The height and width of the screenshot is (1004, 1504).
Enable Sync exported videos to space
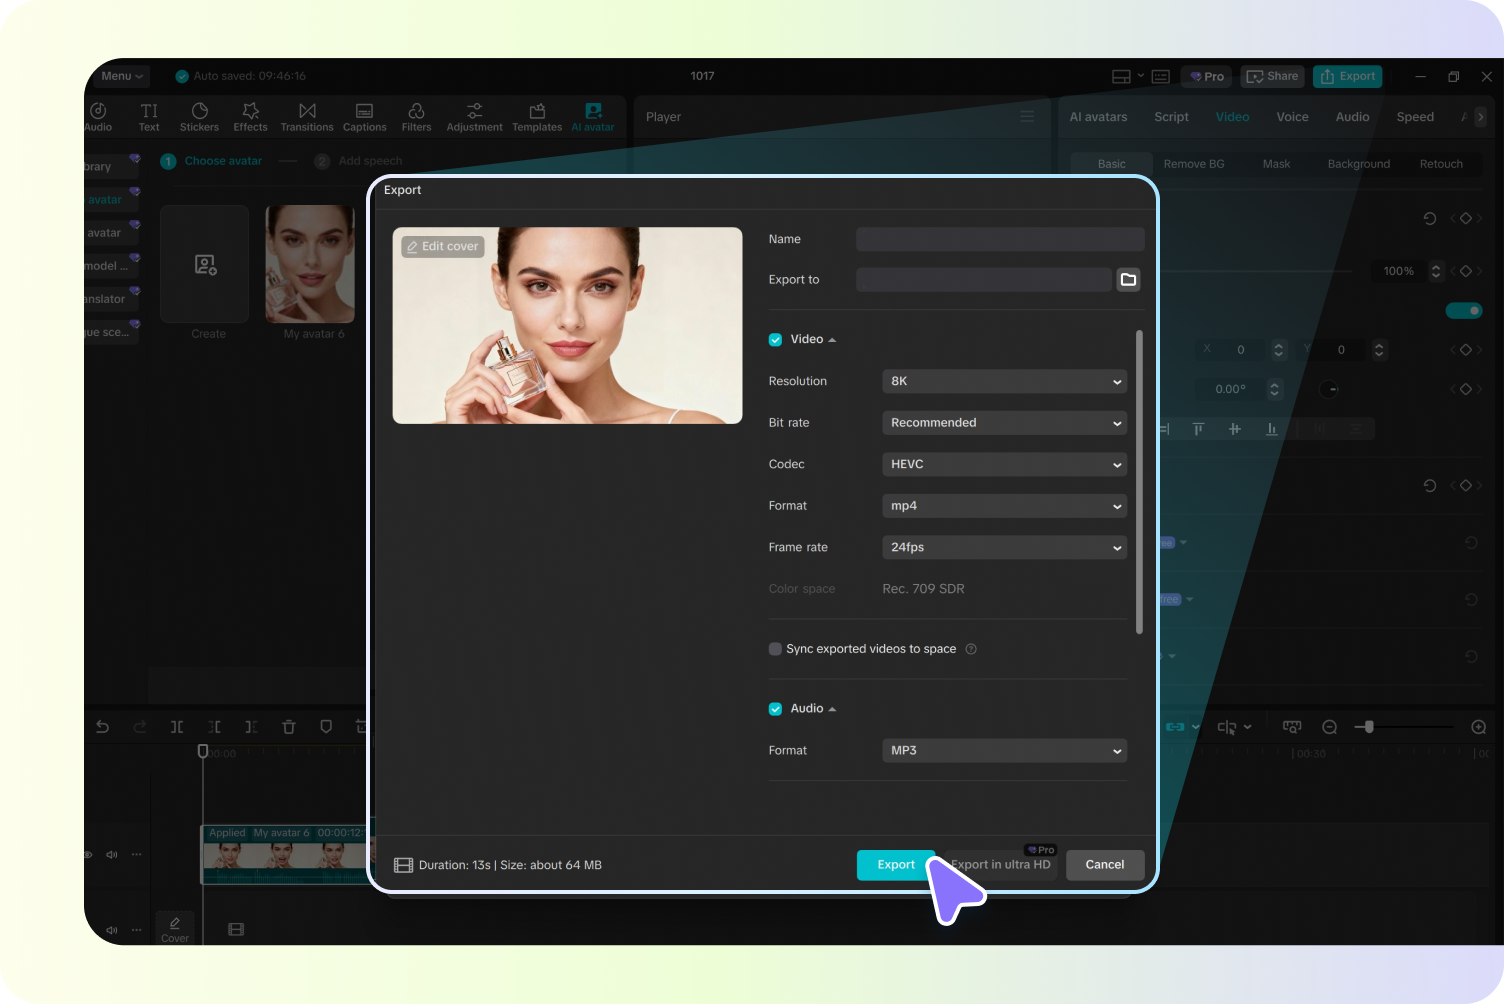[775, 648]
